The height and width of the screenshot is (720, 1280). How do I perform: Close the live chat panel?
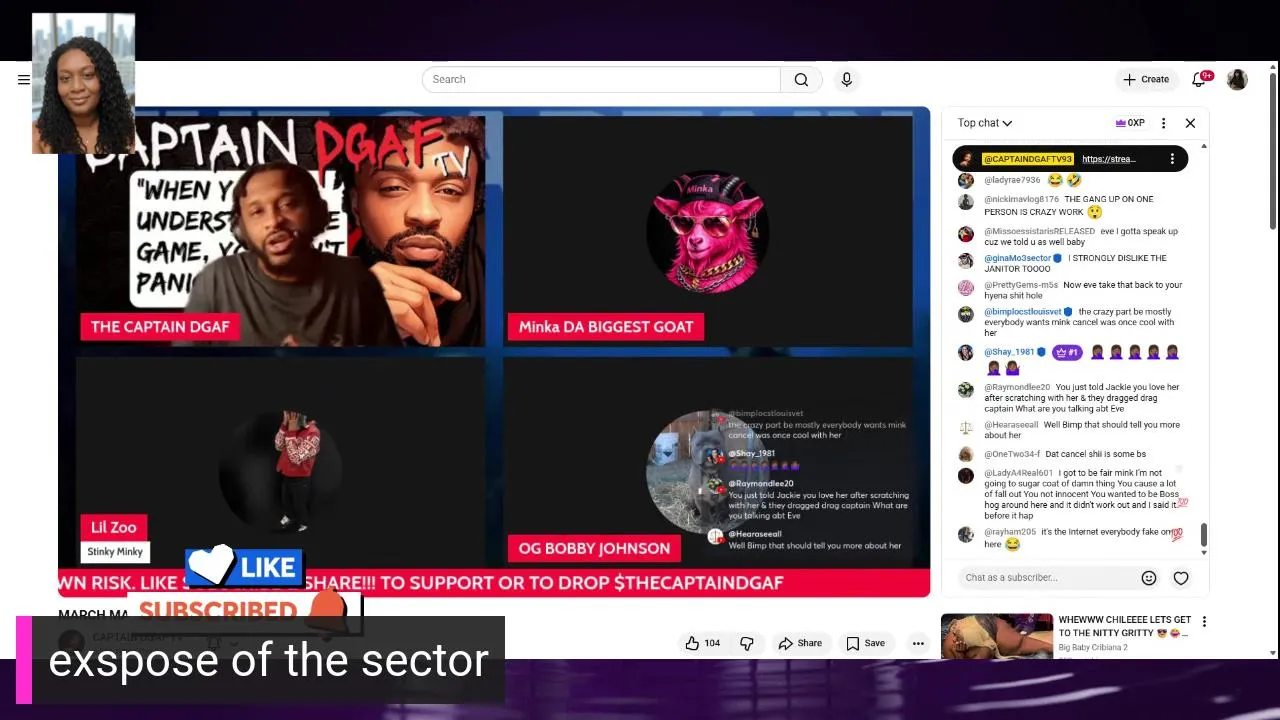[x=1190, y=123]
